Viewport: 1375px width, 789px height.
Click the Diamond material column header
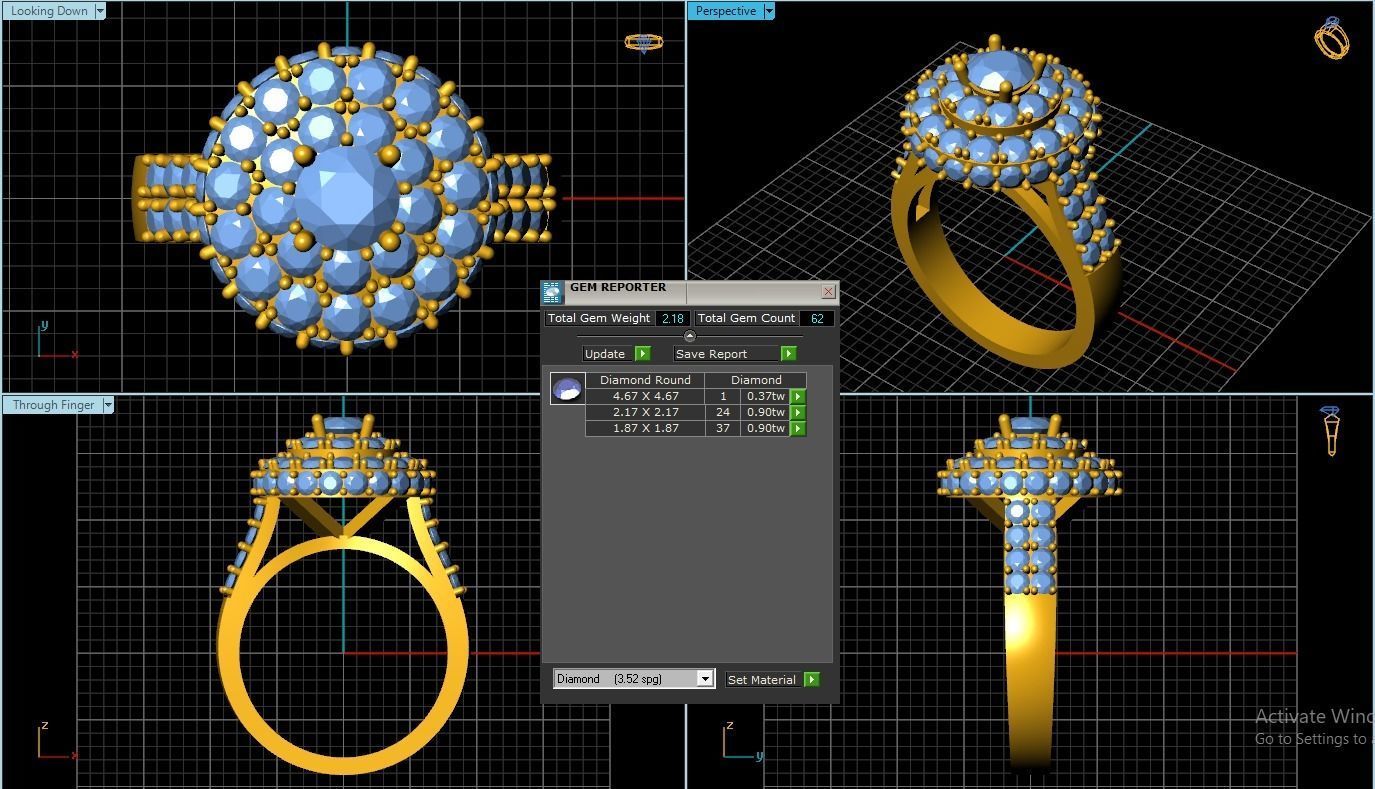[x=756, y=380]
